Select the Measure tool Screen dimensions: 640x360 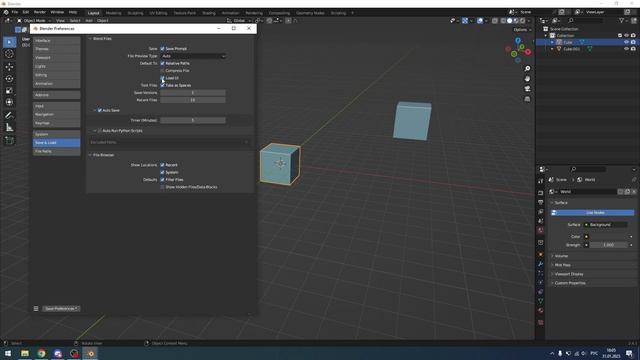pos(9,128)
